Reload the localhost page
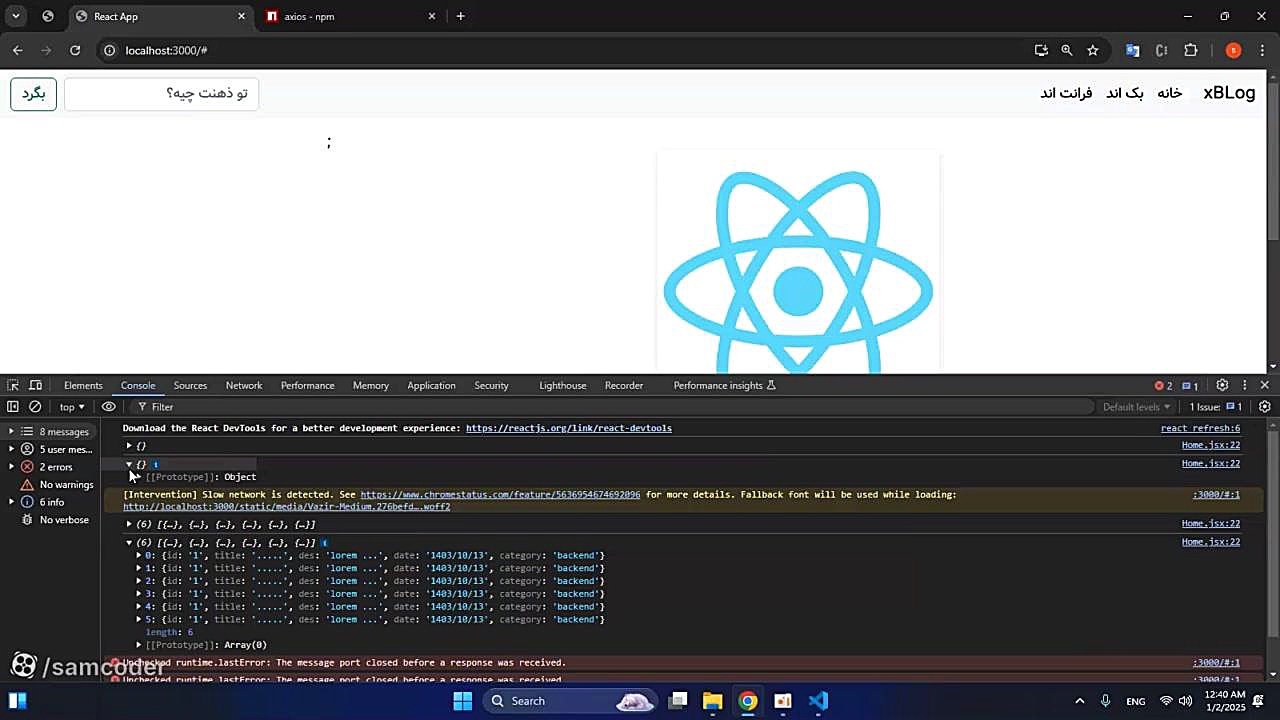1280x720 pixels. point(75,50)
